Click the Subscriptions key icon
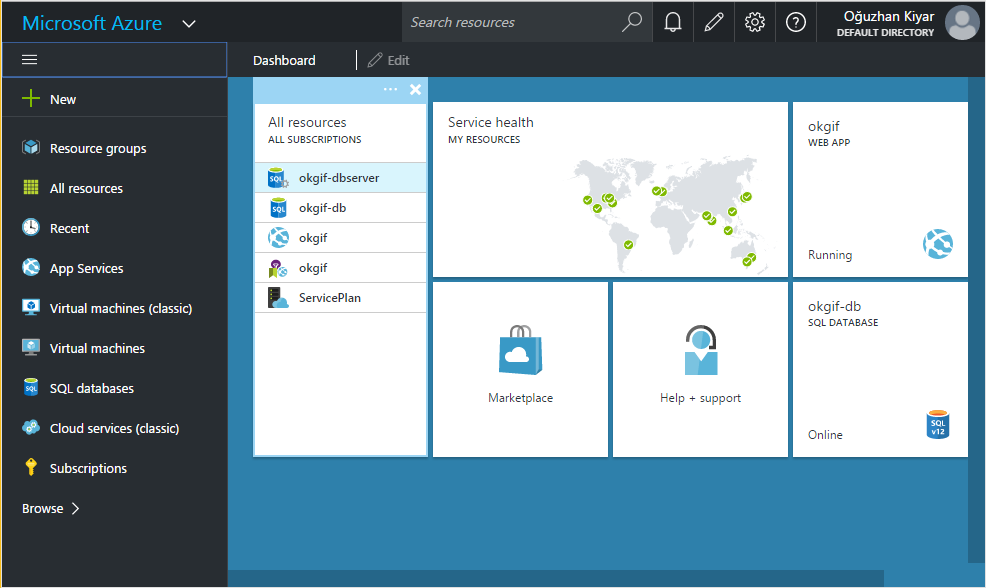The height and width of the screenshot is (588, 987). [31, 467]
